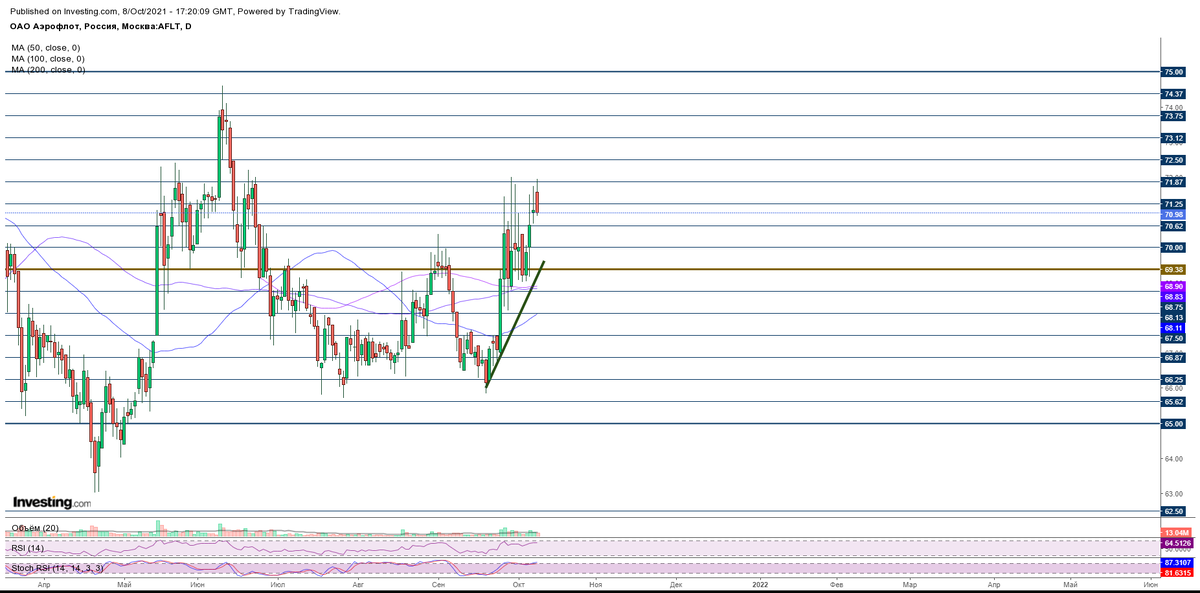Viewport: 1200px width, 593px height.
Task: Click the 68.13 price level tag
Action: point(1173,318)
